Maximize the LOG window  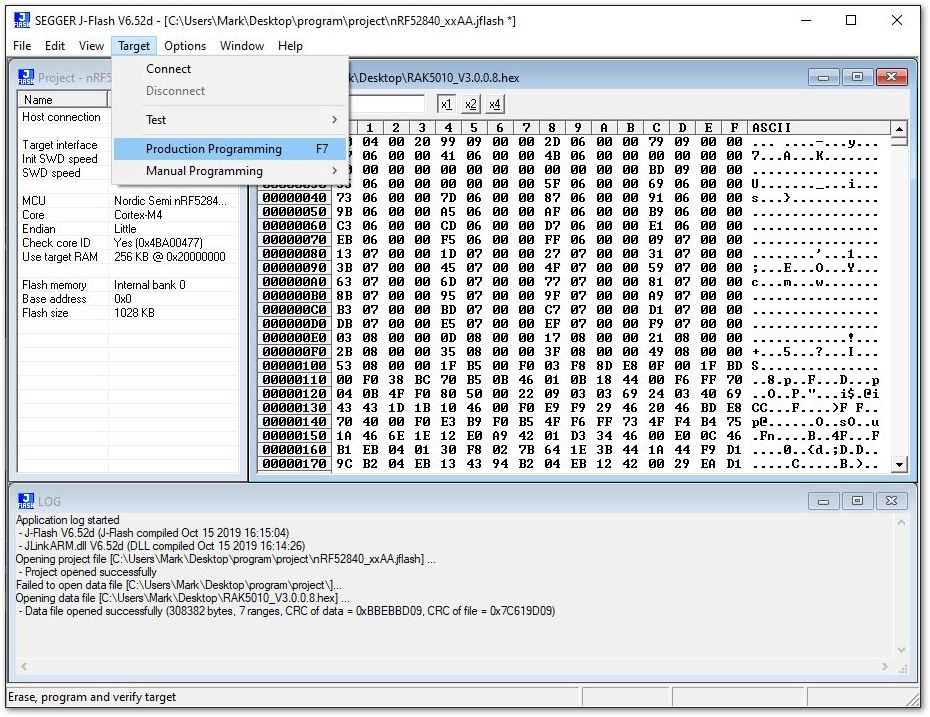tap(857, 501)
